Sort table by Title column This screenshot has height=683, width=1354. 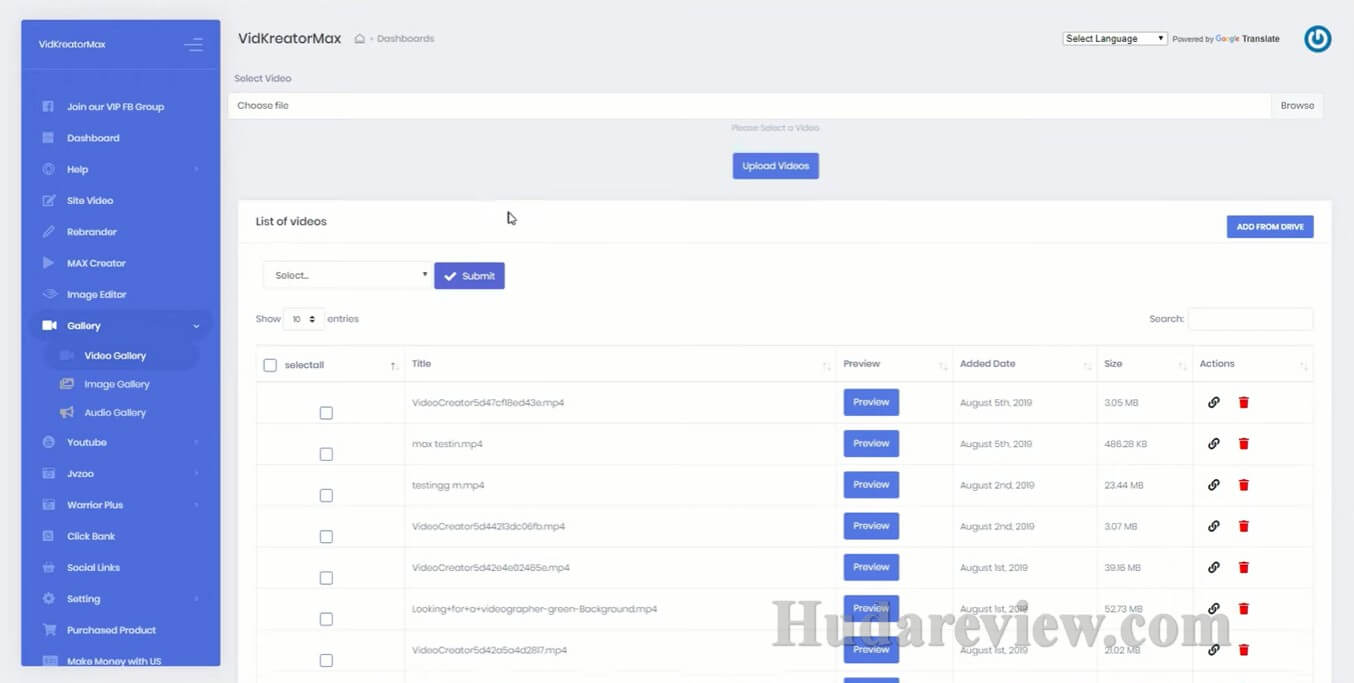pyautogui.click(x=620, y=364)
